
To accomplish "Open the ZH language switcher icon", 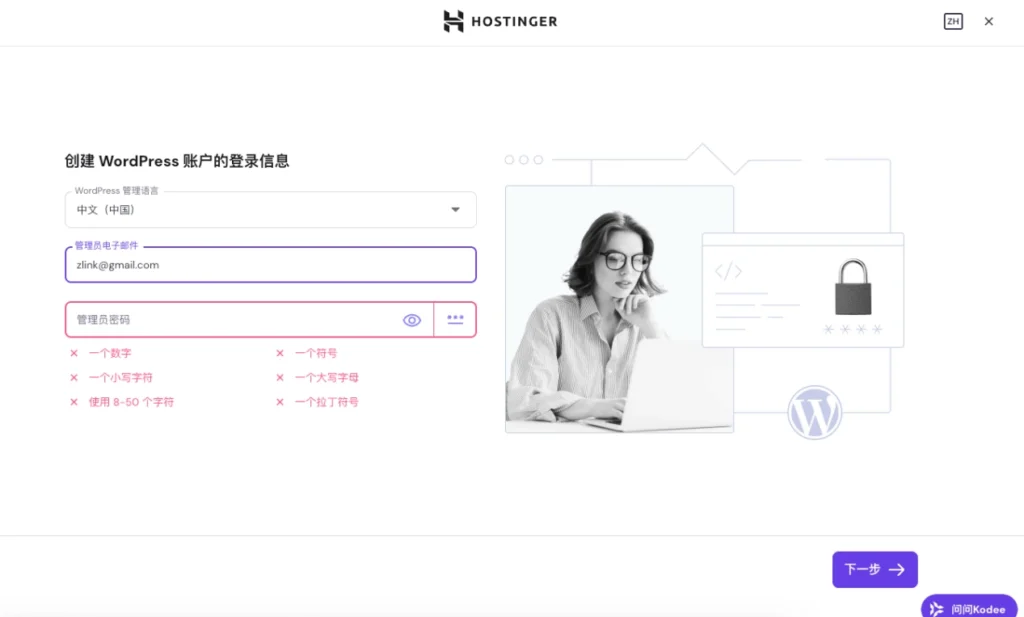I will click(953, 22).
